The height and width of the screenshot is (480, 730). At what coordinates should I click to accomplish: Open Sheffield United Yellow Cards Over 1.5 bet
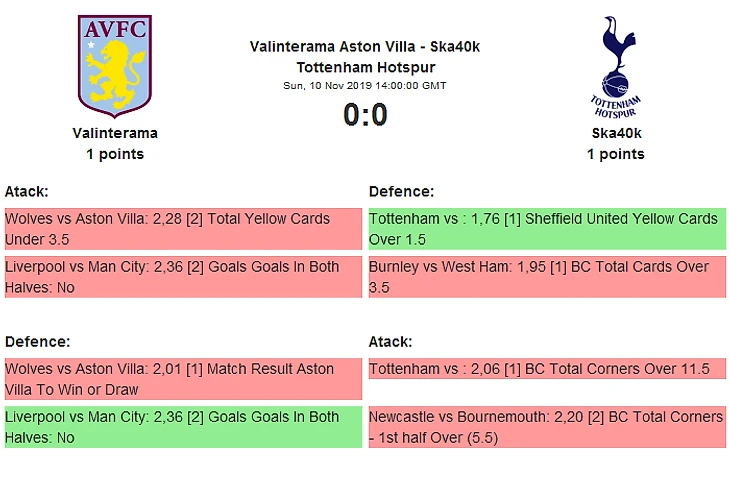pyautogui.click(x=547, y=229)
